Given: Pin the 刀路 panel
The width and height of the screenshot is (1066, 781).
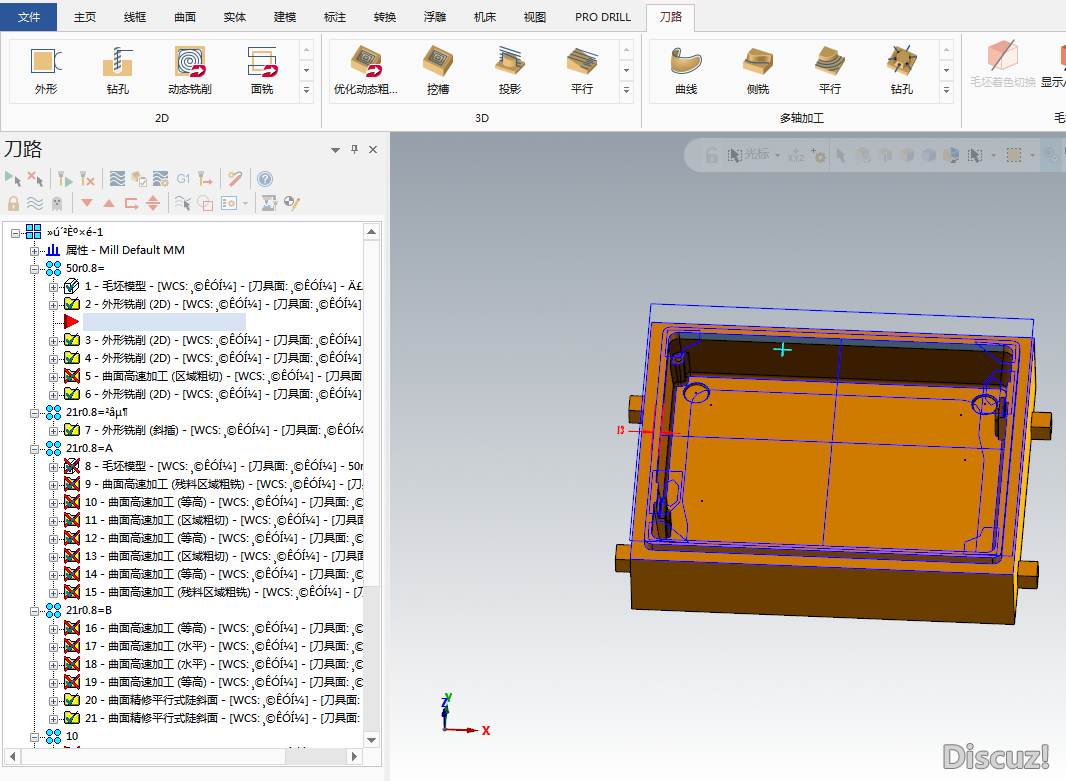Looking at the screenshot, I should [x=354, y=150].
